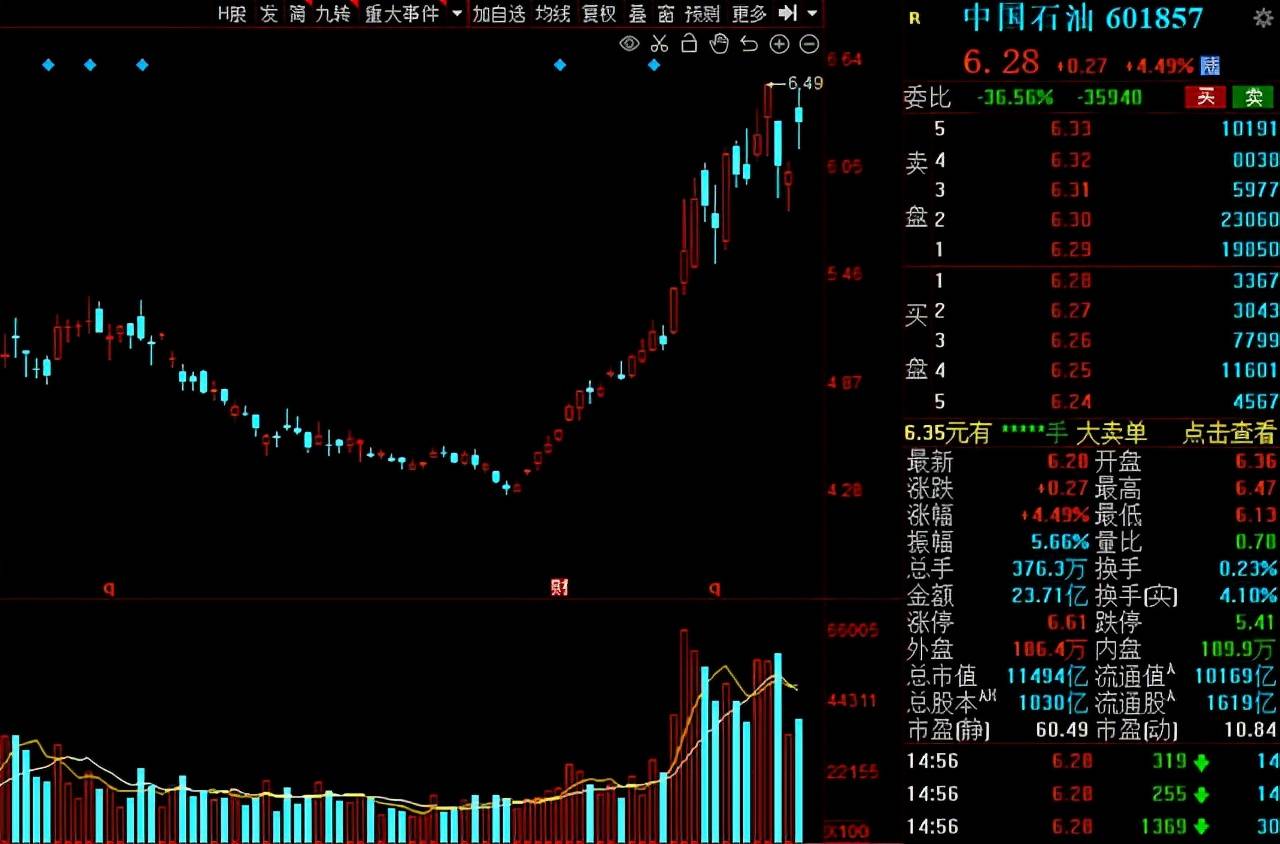The height and width of the screenshot is (844, 1280).
Task: Click stock name 中国石油 601857
Action: coord(1083,18)
